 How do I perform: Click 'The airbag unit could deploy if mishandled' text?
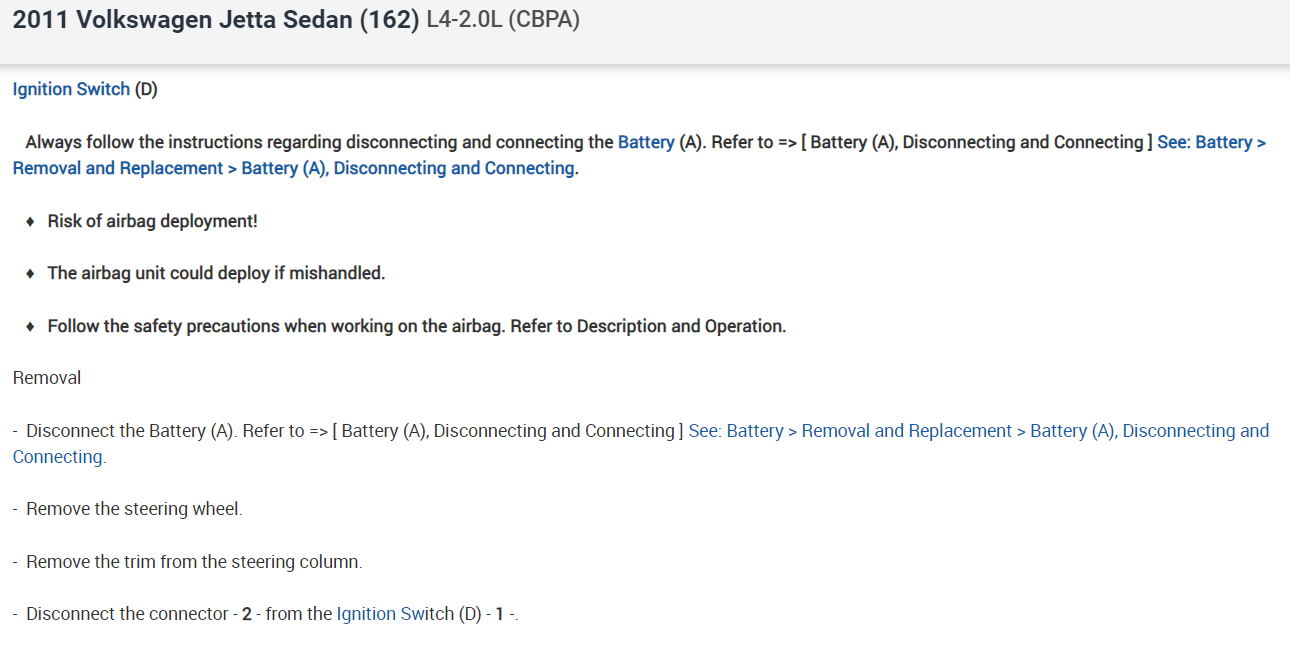click(216, 273)
